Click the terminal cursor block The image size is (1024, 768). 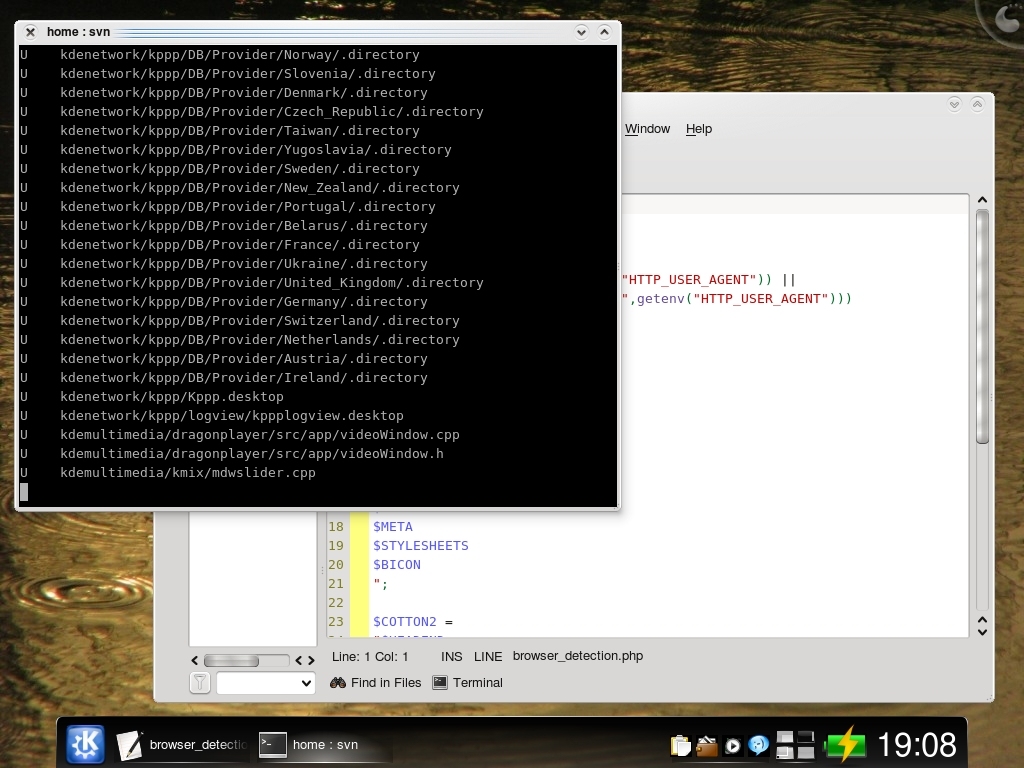(x=24, y=492)
